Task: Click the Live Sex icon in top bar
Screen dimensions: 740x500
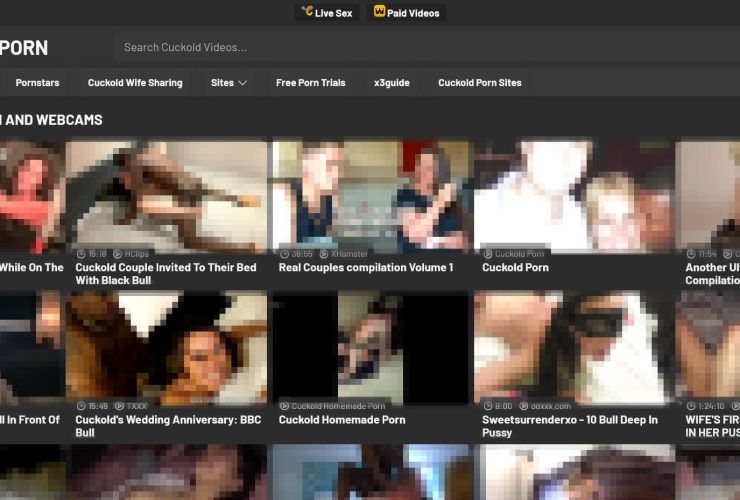Action: tap(307, 12)
